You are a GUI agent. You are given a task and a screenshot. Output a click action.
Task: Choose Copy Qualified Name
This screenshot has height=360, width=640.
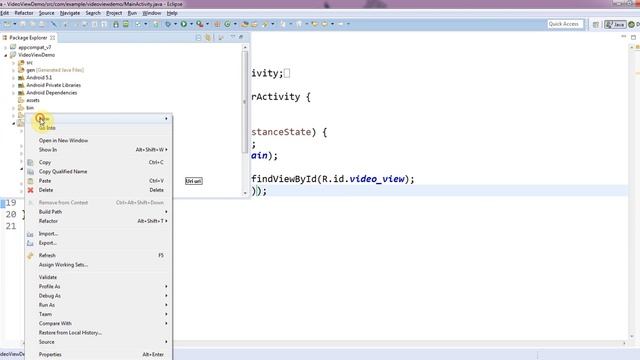98,172
